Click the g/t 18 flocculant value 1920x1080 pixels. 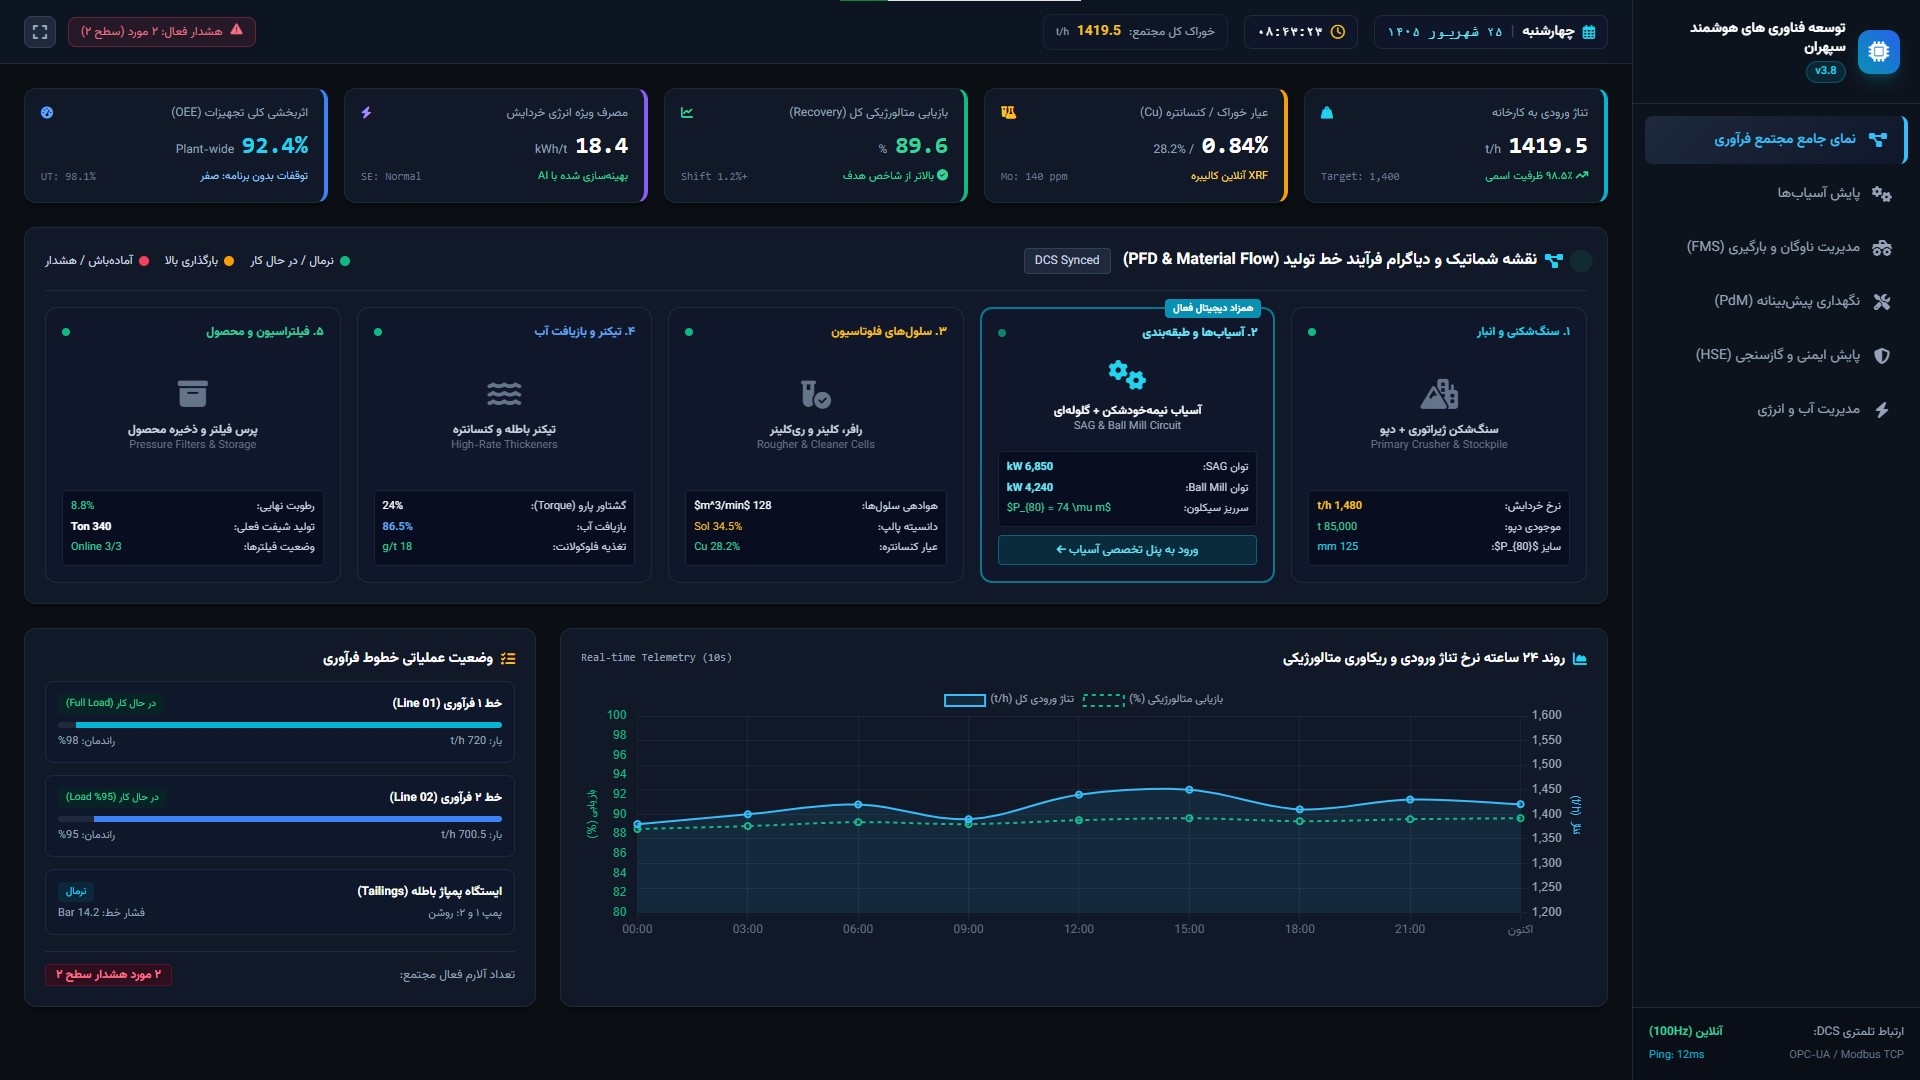[397, 547]
